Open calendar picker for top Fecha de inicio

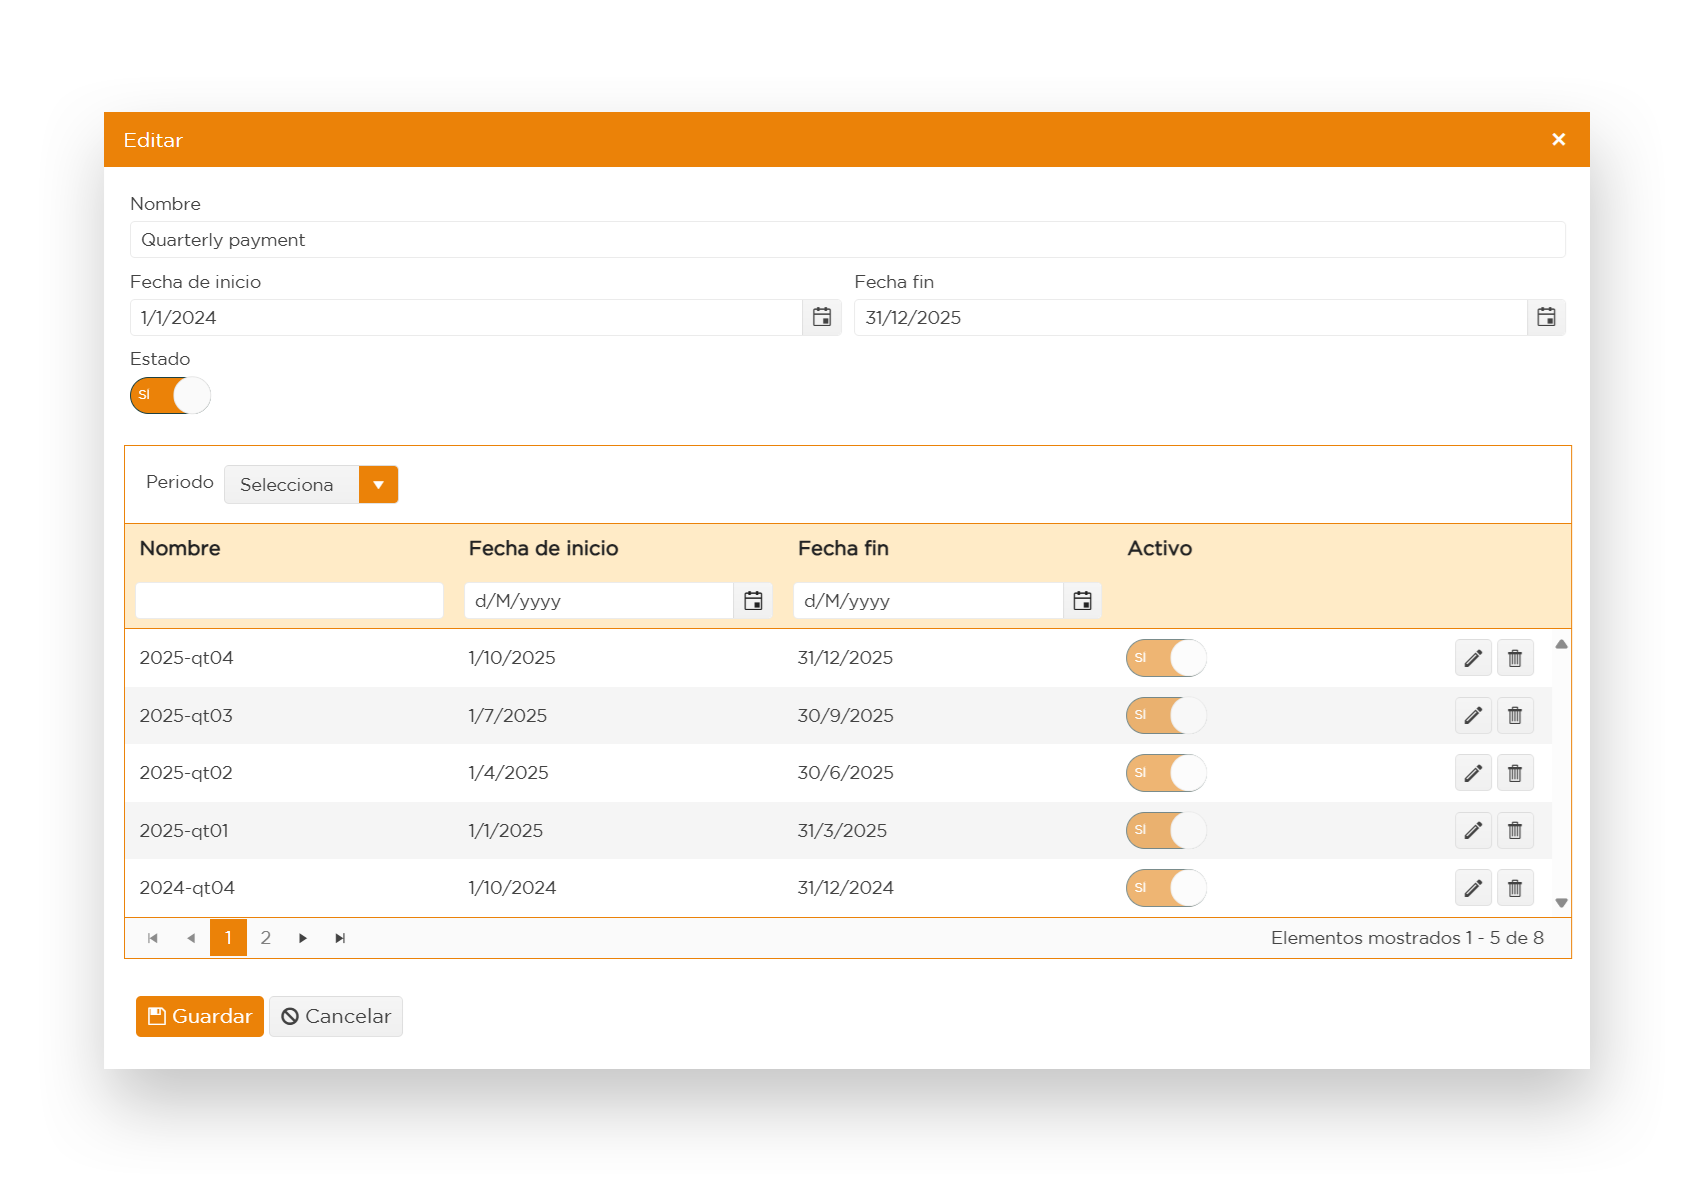[x=822, y=318]
